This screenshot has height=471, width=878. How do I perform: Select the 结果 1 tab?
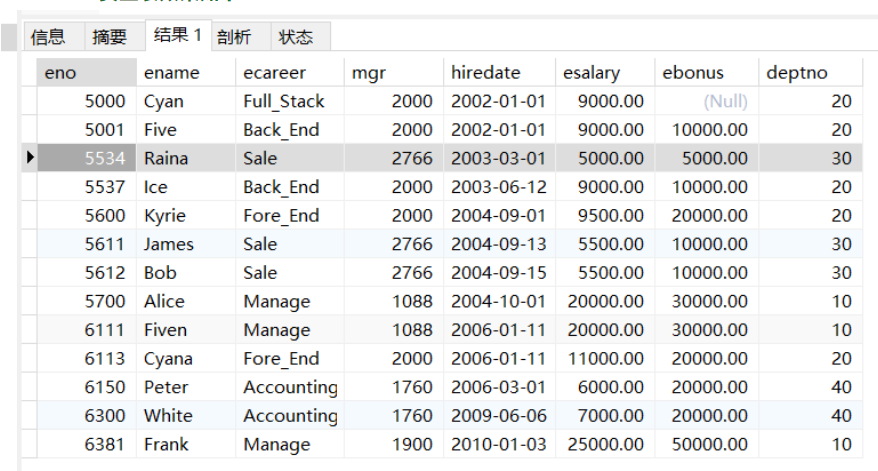pyautogui.click(x=177, y=35)
